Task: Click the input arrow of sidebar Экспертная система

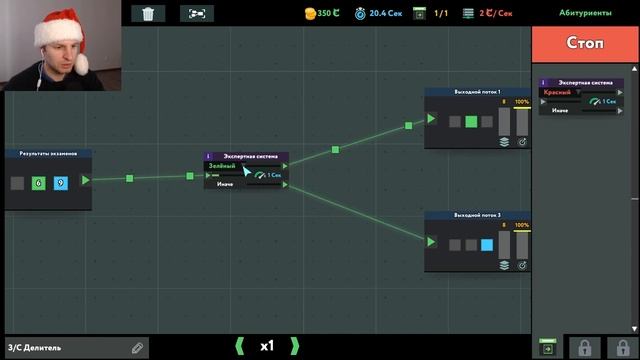Action: coord(543,102)
